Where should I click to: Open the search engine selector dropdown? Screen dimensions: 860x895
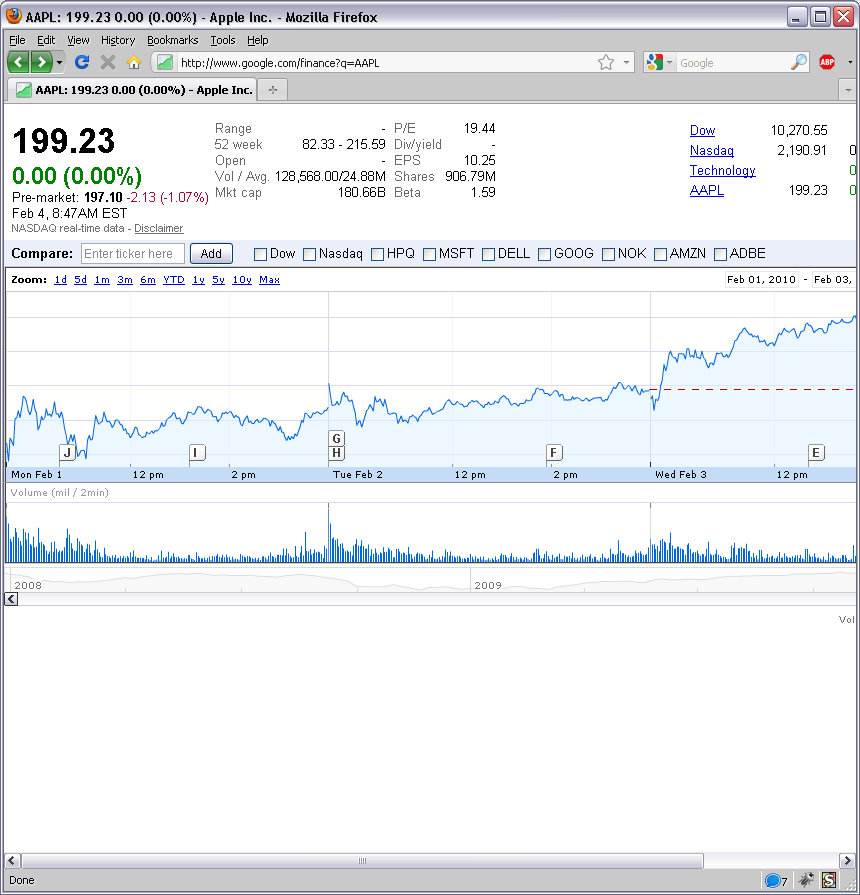(668, 62)
